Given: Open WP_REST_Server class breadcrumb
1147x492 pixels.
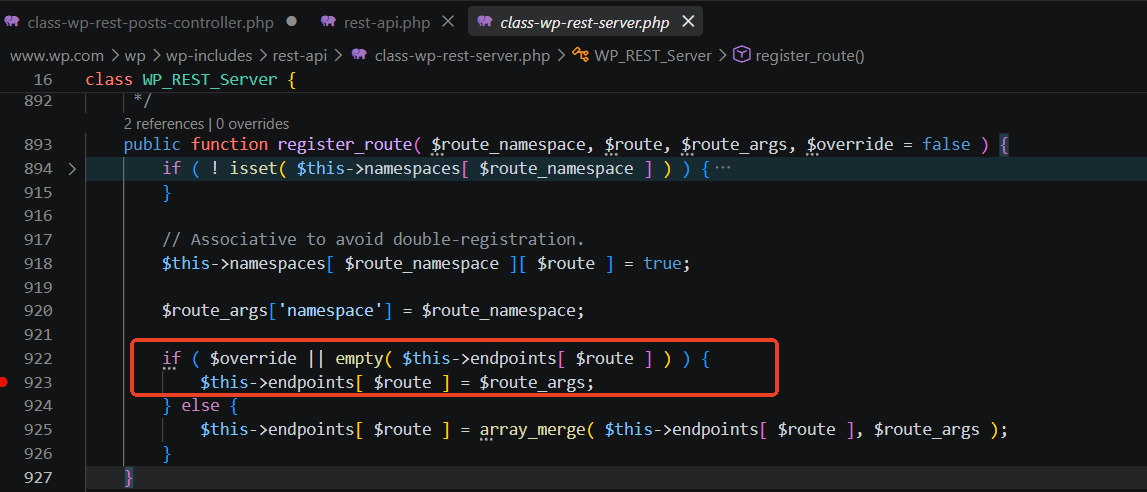Looking at the screenshot, I should click(x=653, y=56).
